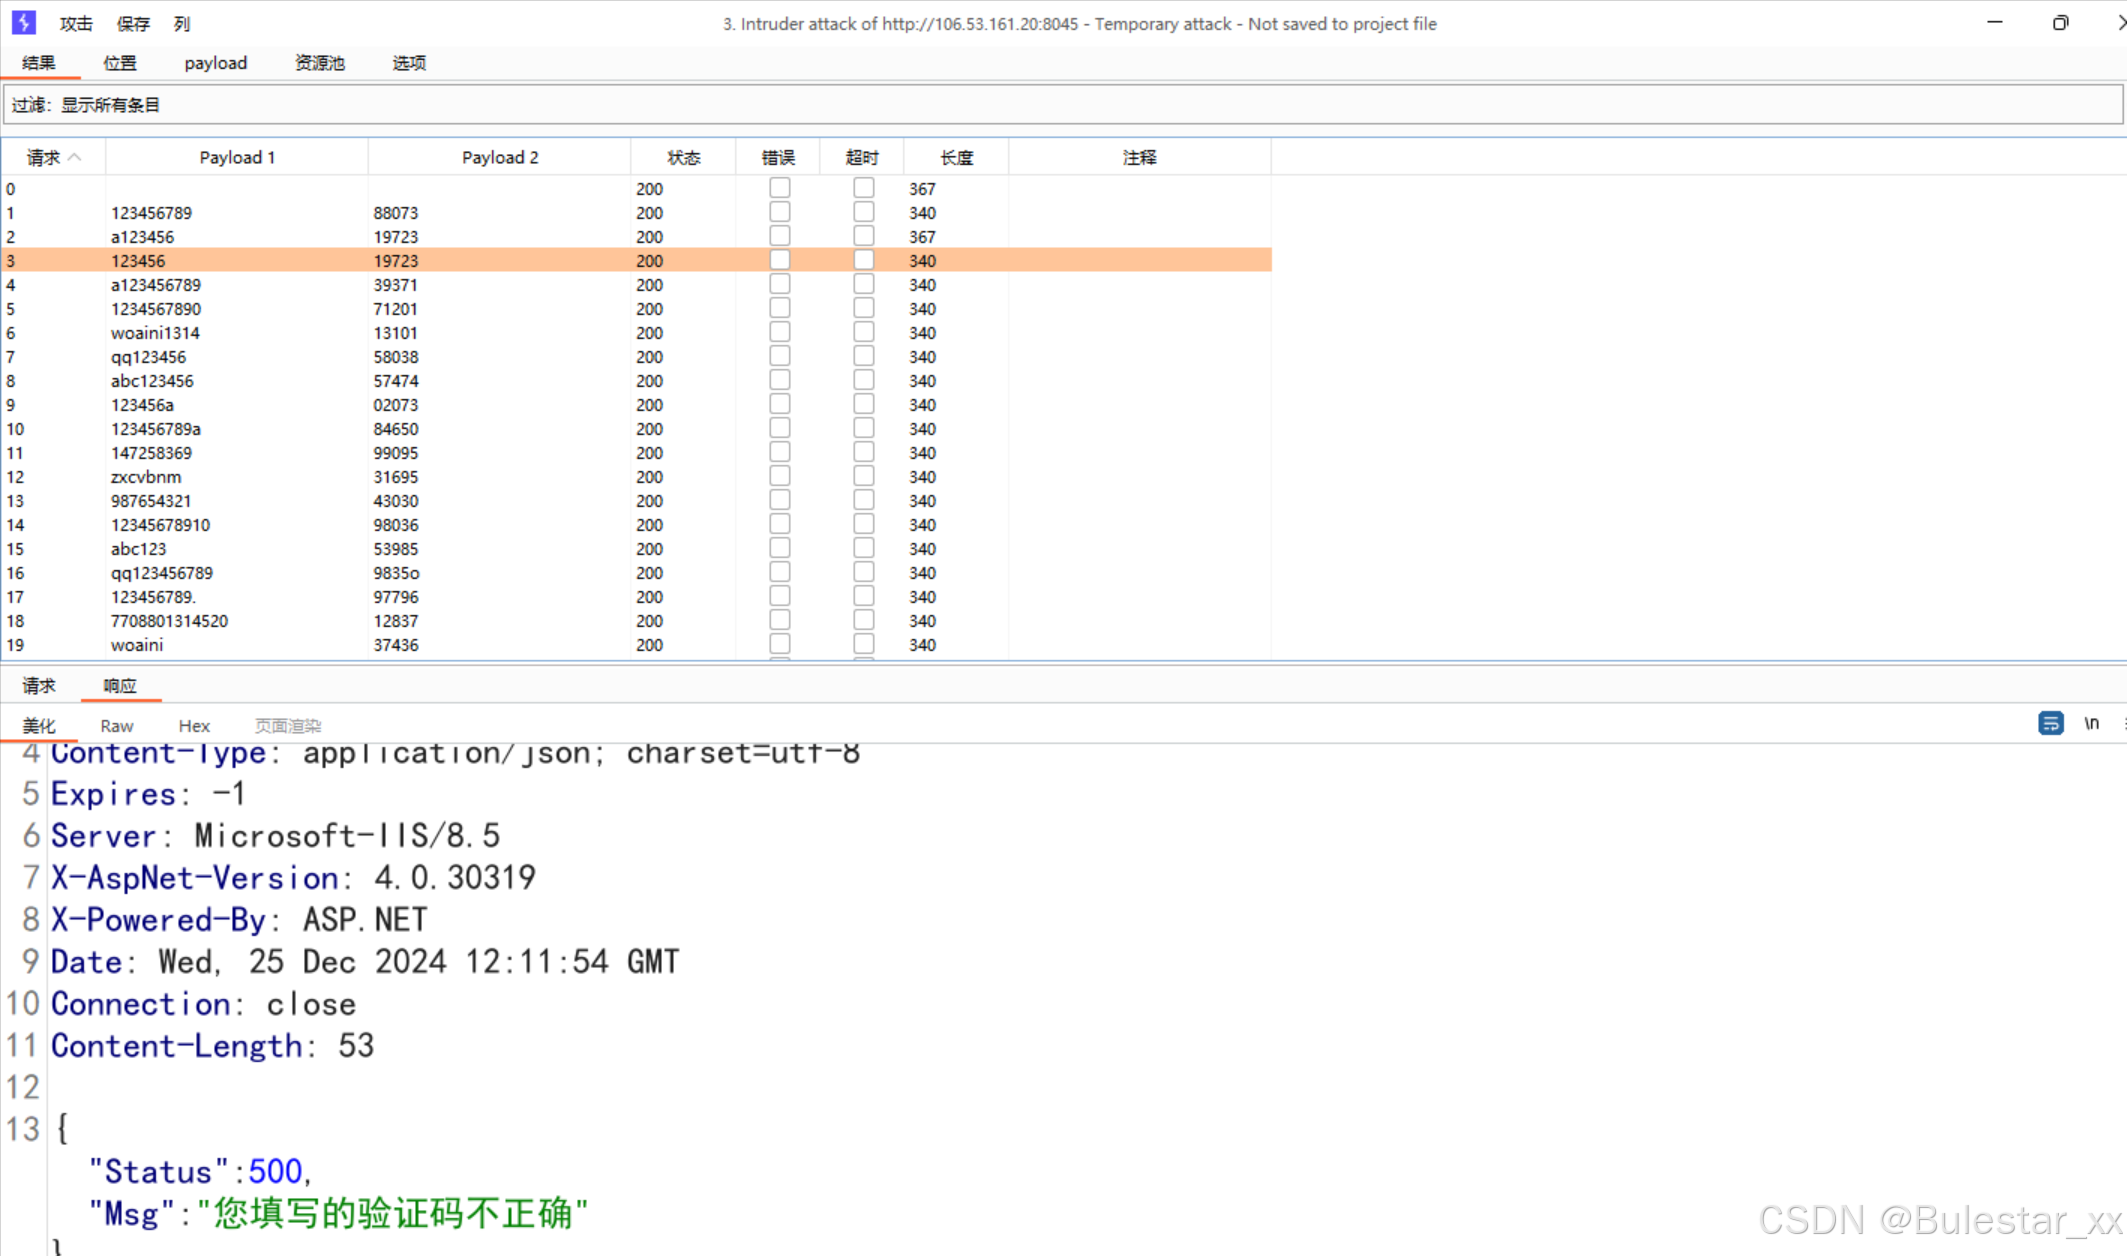Minimize the Intruder attack window
Image resolution: width=2127 pixels, height=1256 pixels.
(1994, 22)
